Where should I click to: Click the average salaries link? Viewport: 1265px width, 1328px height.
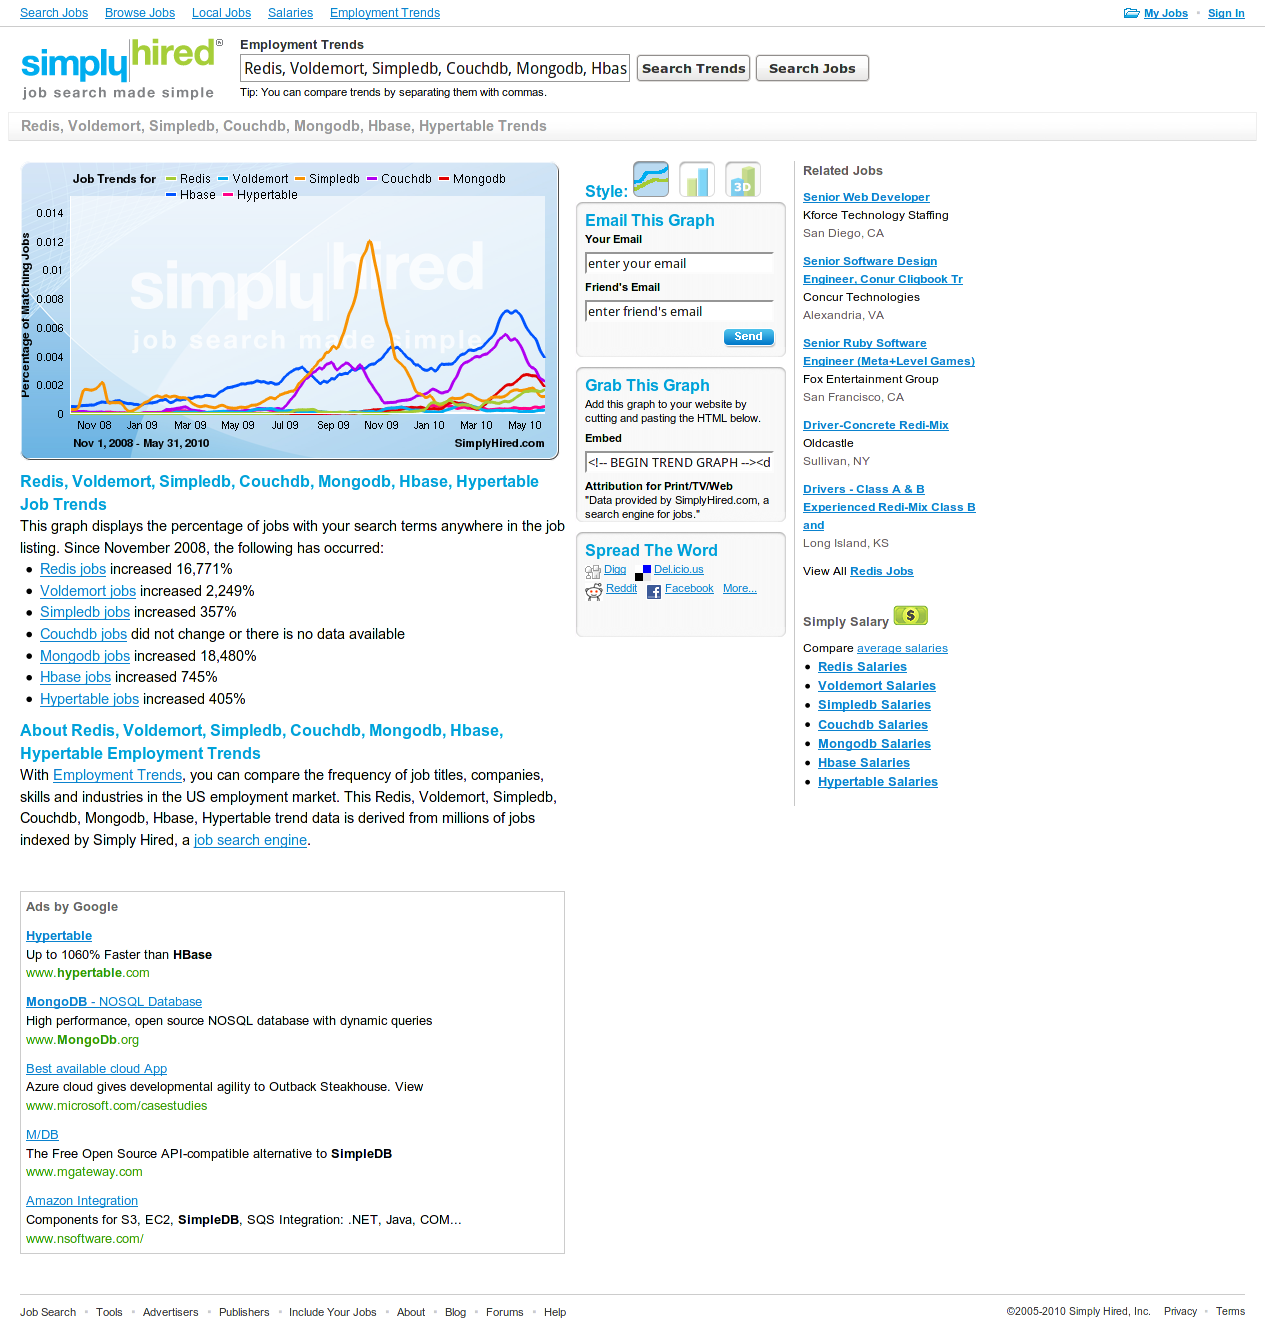coord(902,648)
